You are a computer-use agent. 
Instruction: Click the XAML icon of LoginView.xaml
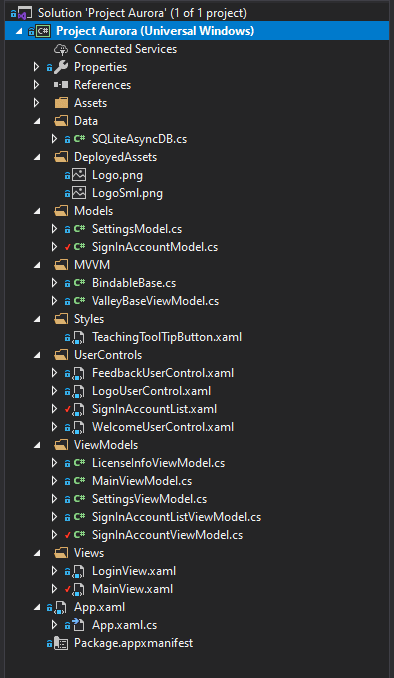tap(79, 572)
